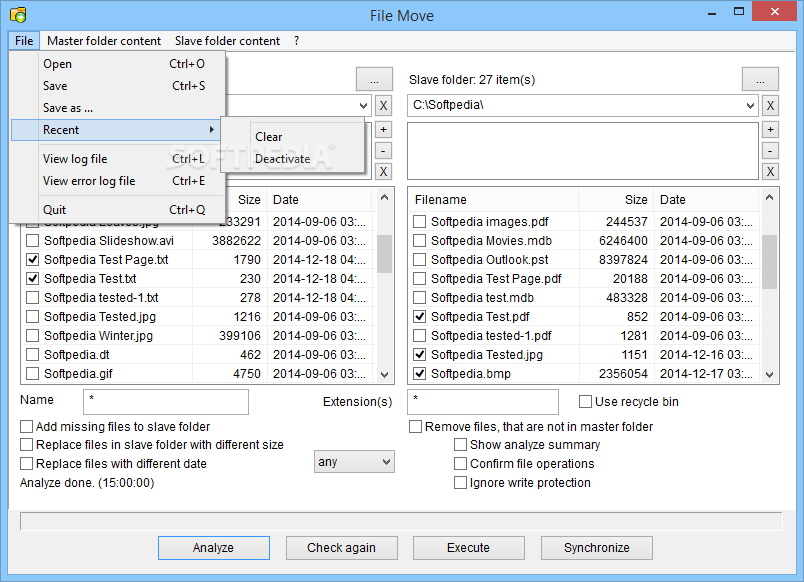Click the master list Date column header

319,199
